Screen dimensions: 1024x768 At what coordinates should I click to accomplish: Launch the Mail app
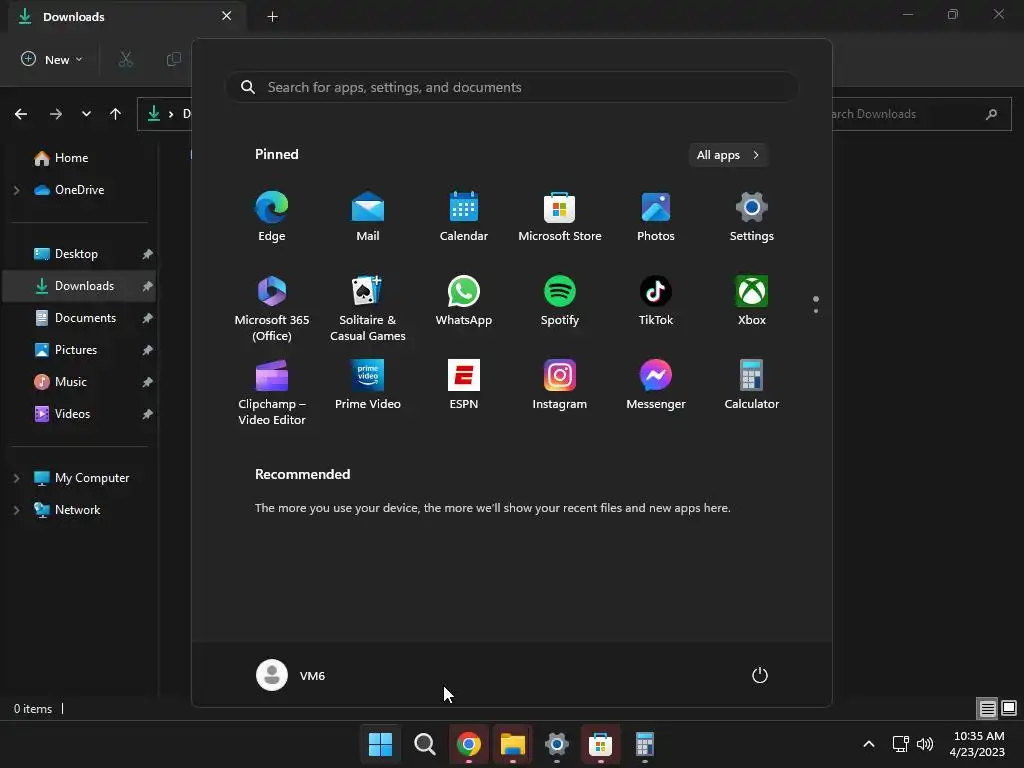pyautogui.click(x=368, y=217)
